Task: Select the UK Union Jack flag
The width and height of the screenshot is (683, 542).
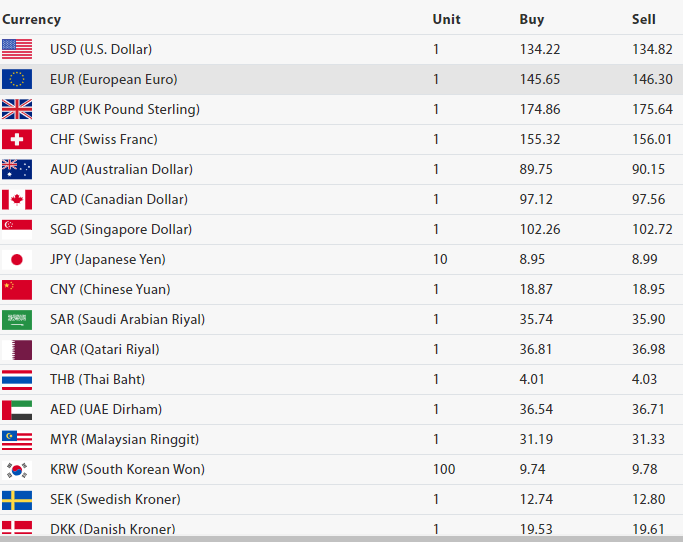Action: (17, 109)
